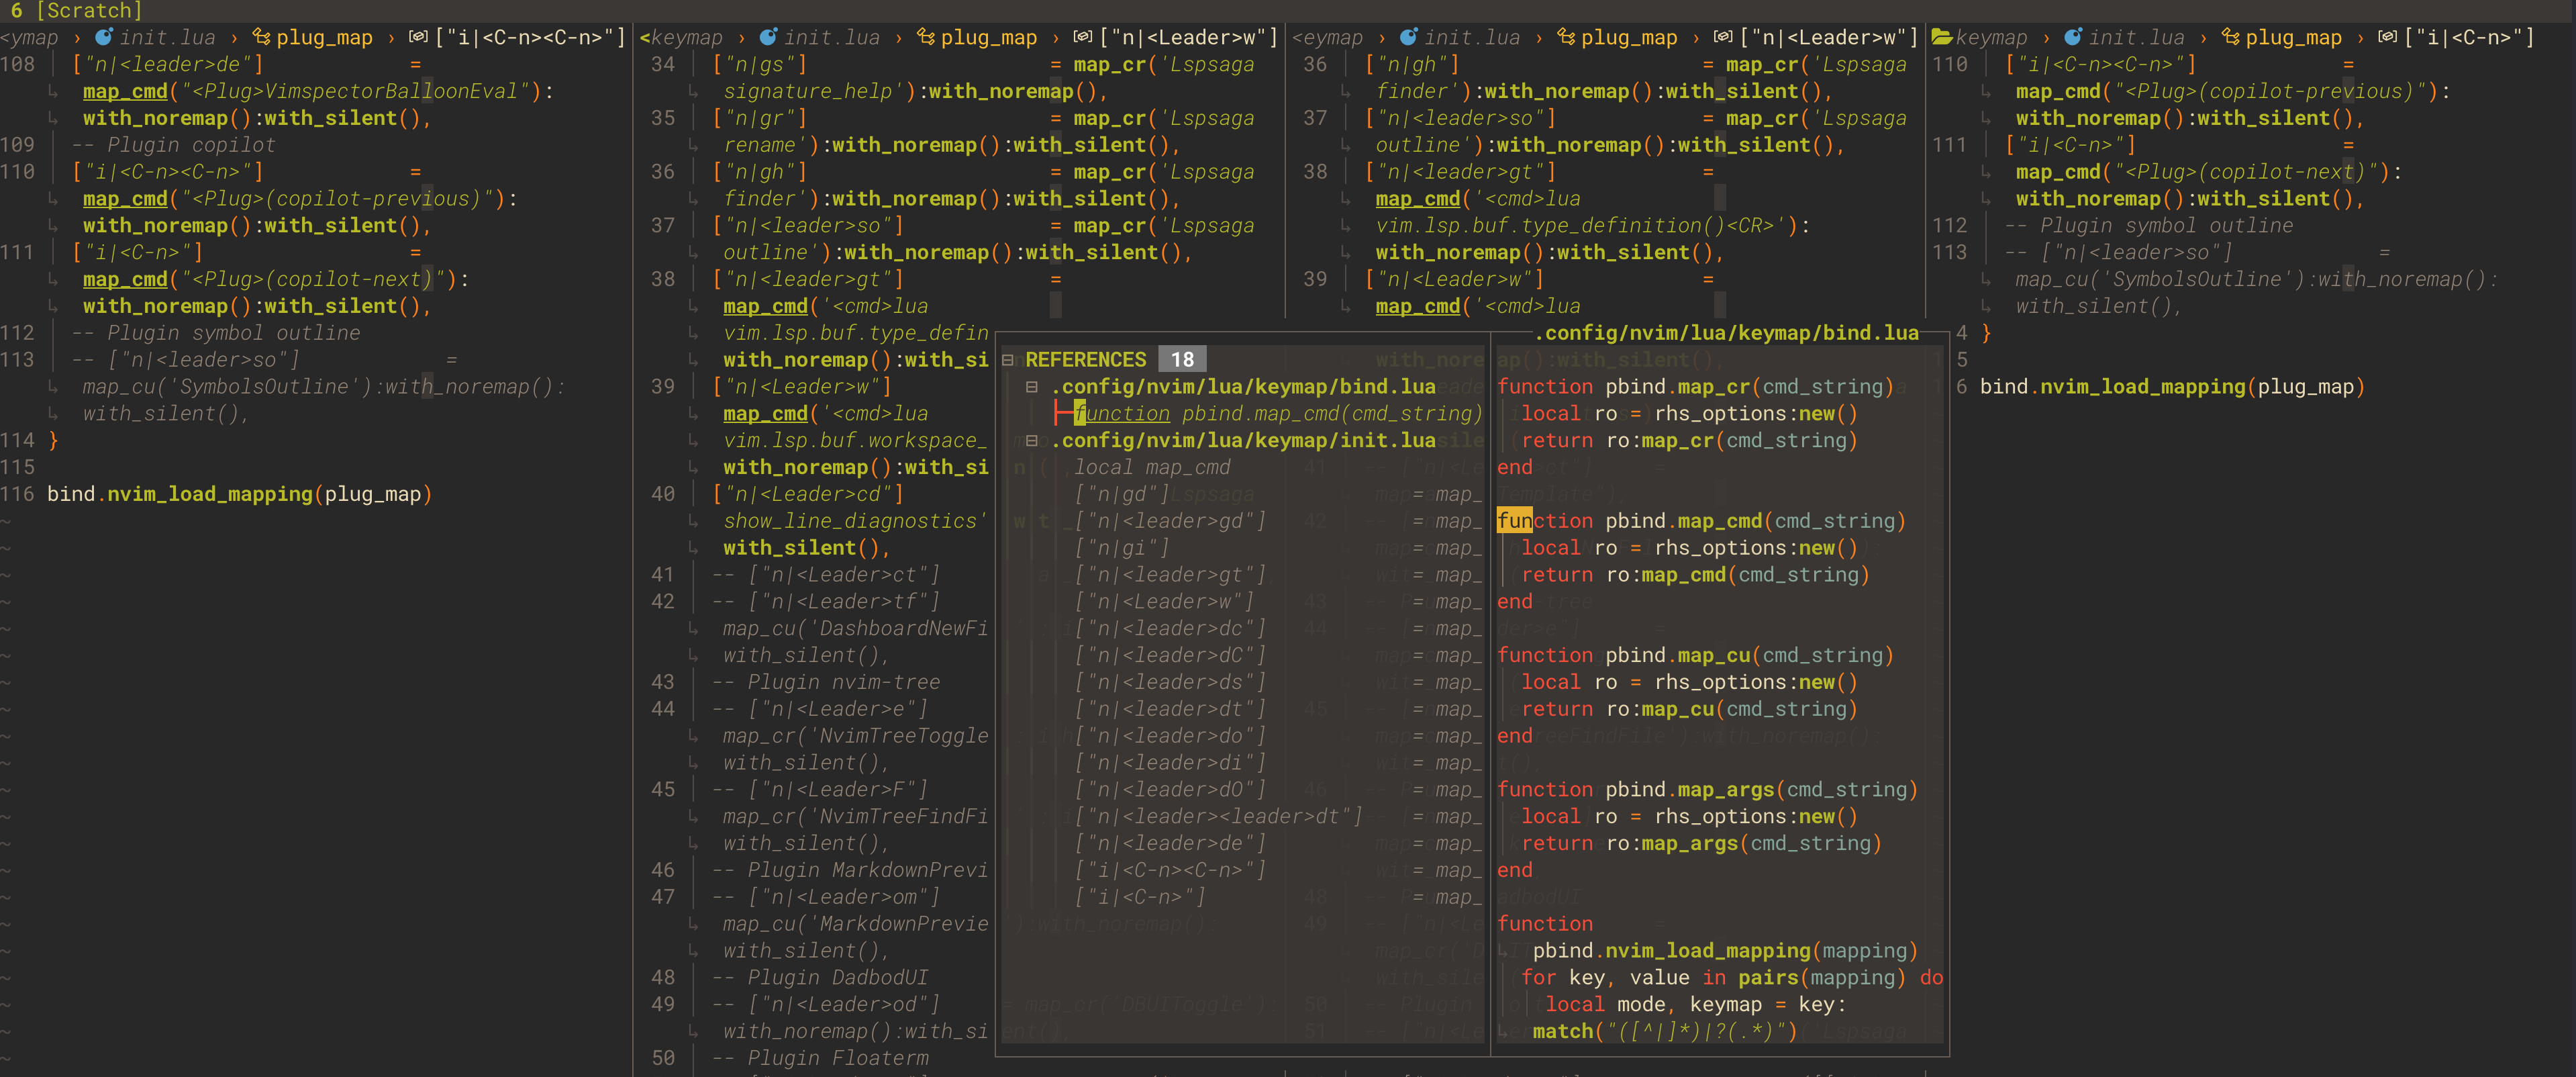Image resolution: width=2576 pixels, height=1077 pixels.
Task: Collapse the .config/nvim/lua/keymap/init.lua reference group
Action: pos(1033,440)
